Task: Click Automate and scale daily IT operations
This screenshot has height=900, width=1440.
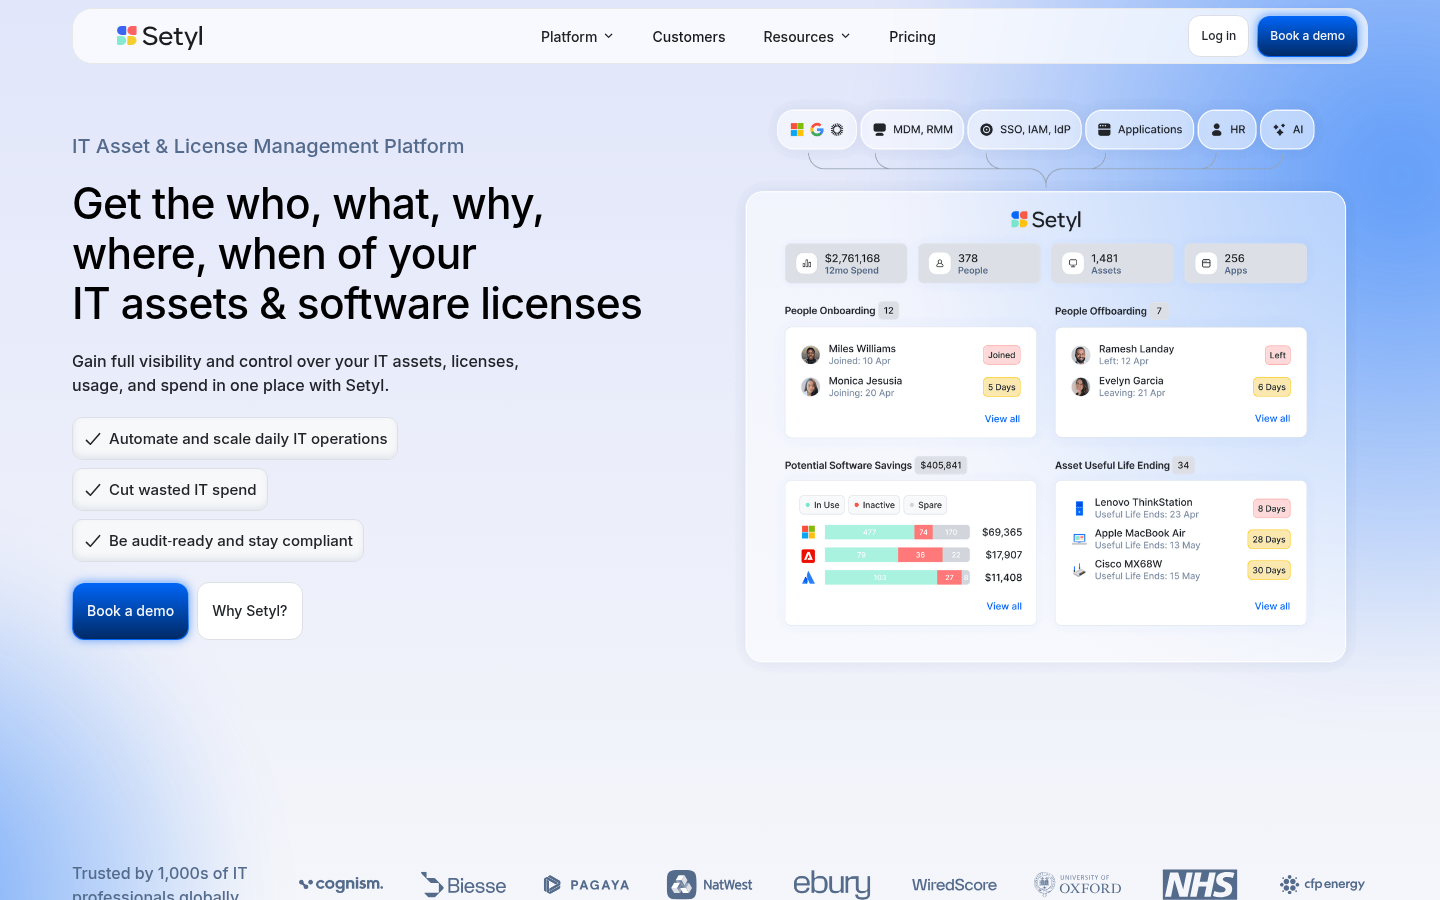Action: 235,439
